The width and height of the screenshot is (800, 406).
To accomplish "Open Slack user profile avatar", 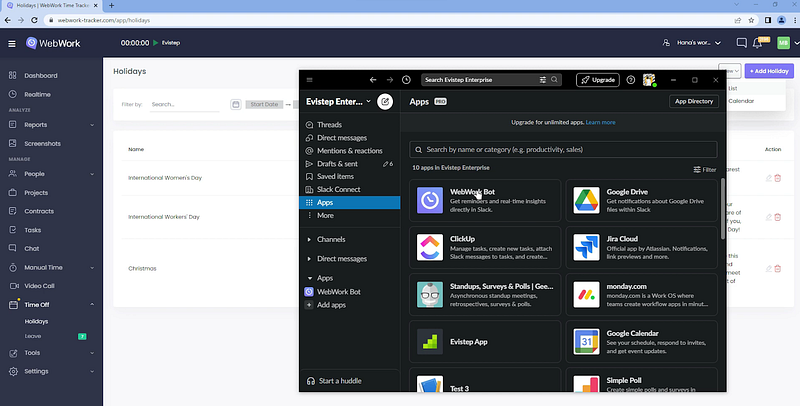I will (649, 80).
